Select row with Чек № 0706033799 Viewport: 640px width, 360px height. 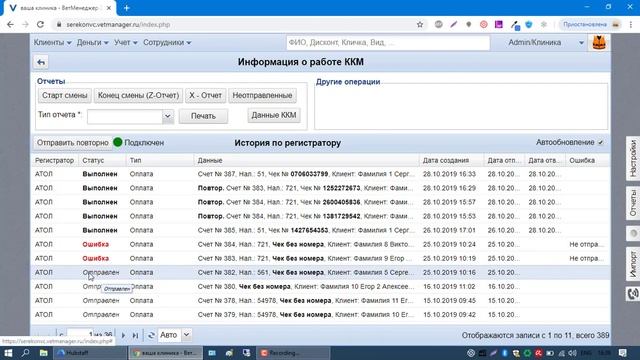click(x=321, y=174)
